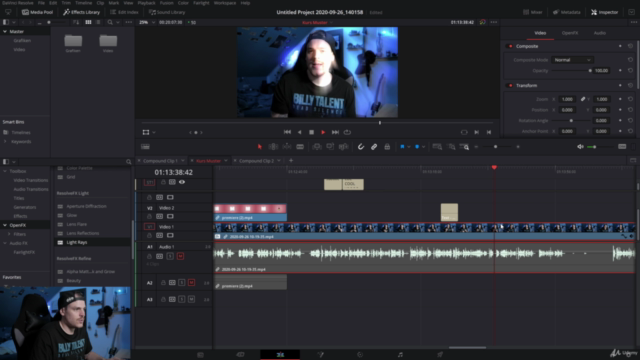The height and width of the screenshot is (360, 640).
Task: Select the Light Rays effect
Action: point(77,242)
